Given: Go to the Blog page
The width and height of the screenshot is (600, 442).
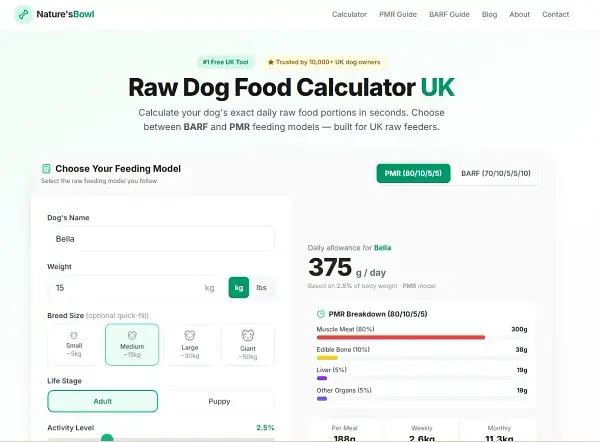Looking at the screenshot, I should [489, 15].
